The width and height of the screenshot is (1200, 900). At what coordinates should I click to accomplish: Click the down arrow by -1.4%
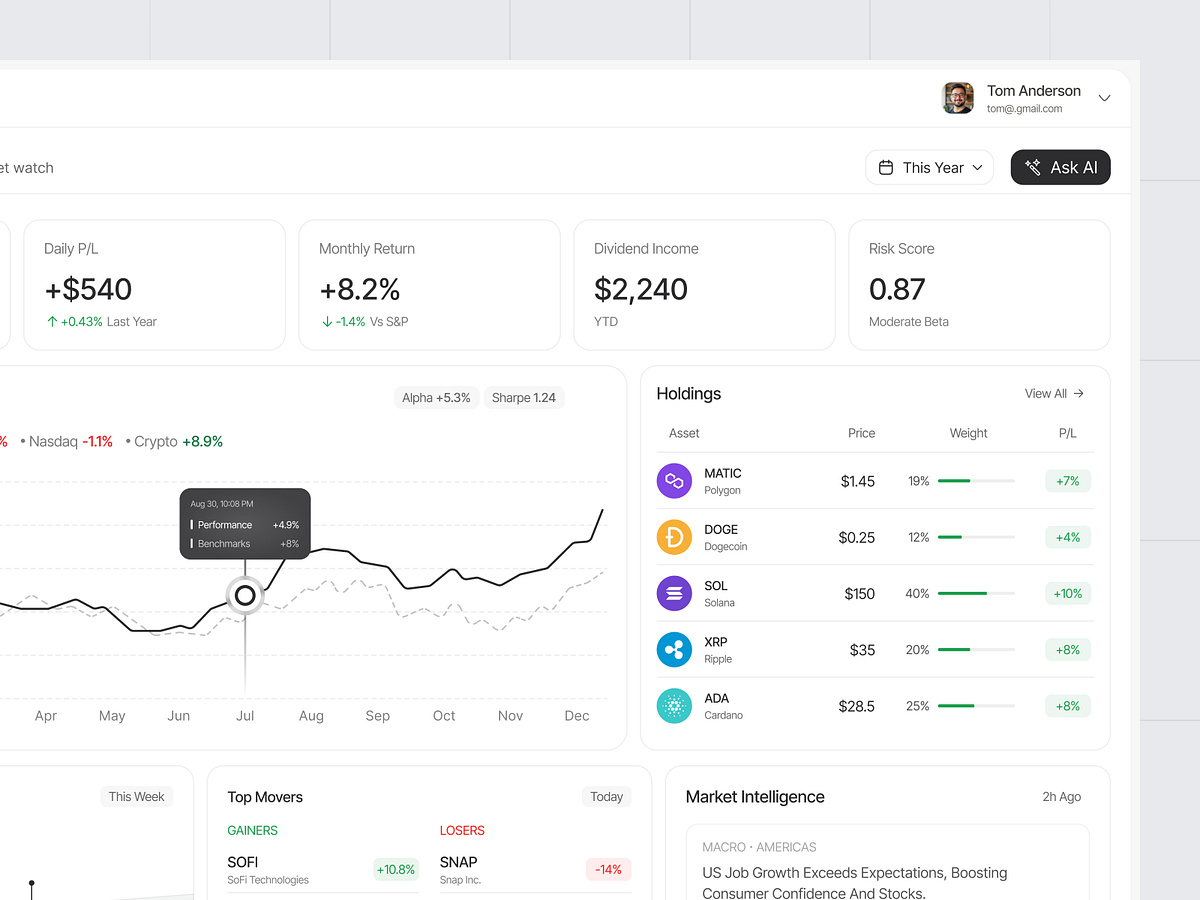(327, 322)
